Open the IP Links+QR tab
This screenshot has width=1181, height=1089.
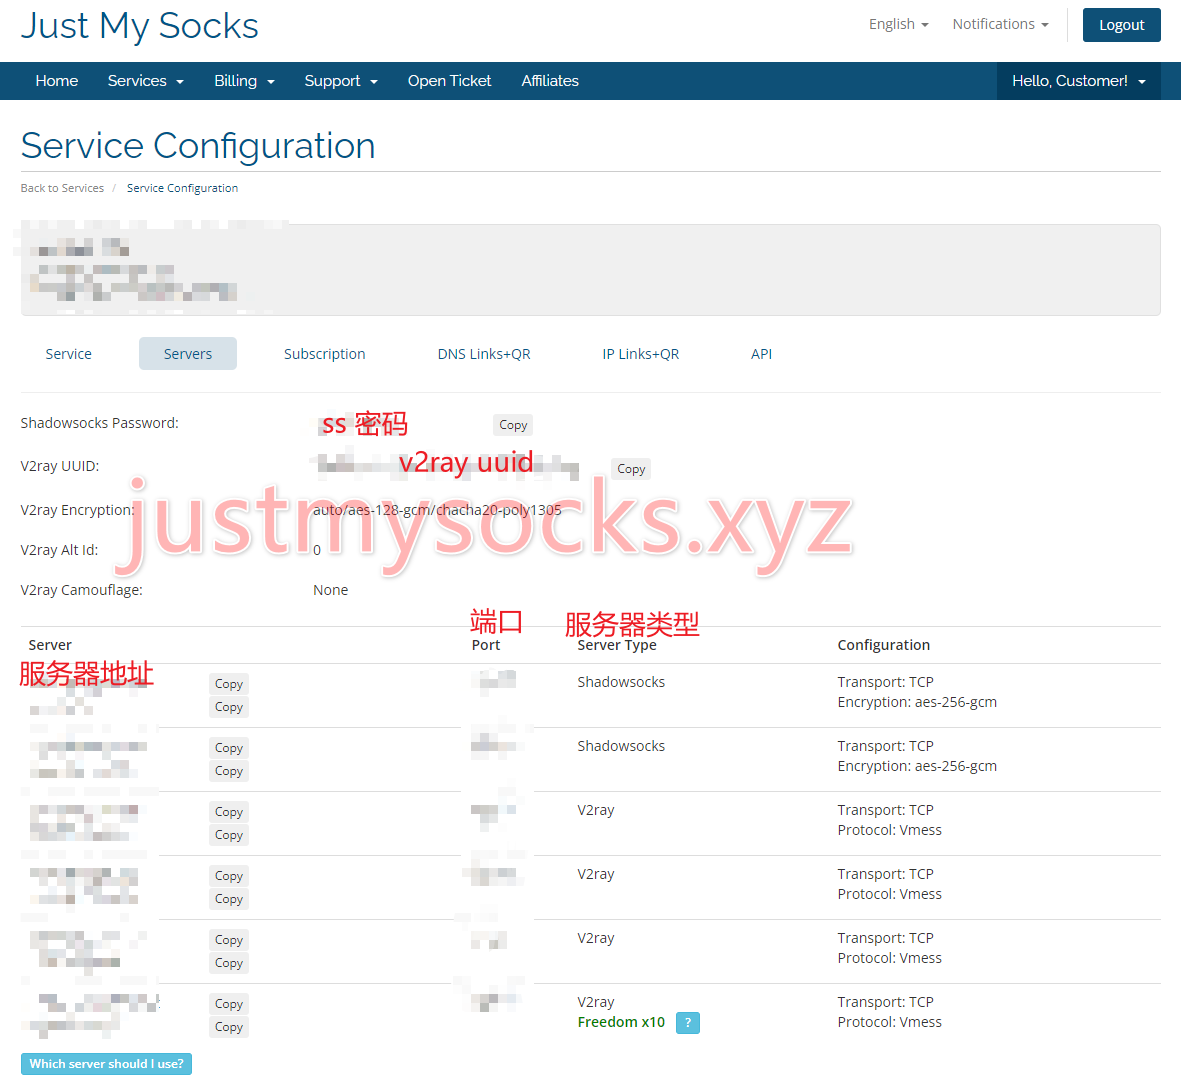click(x=640, y=354)
